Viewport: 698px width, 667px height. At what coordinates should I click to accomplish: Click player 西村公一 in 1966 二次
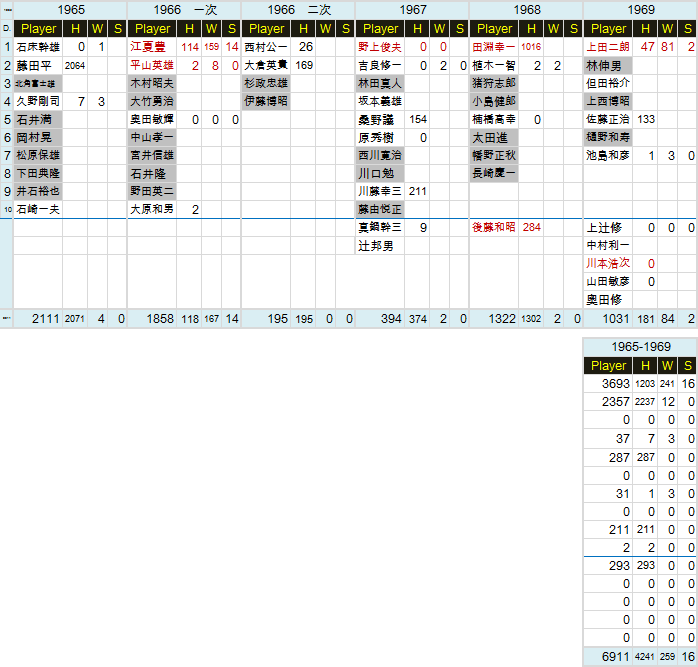[x=266, y=47]
